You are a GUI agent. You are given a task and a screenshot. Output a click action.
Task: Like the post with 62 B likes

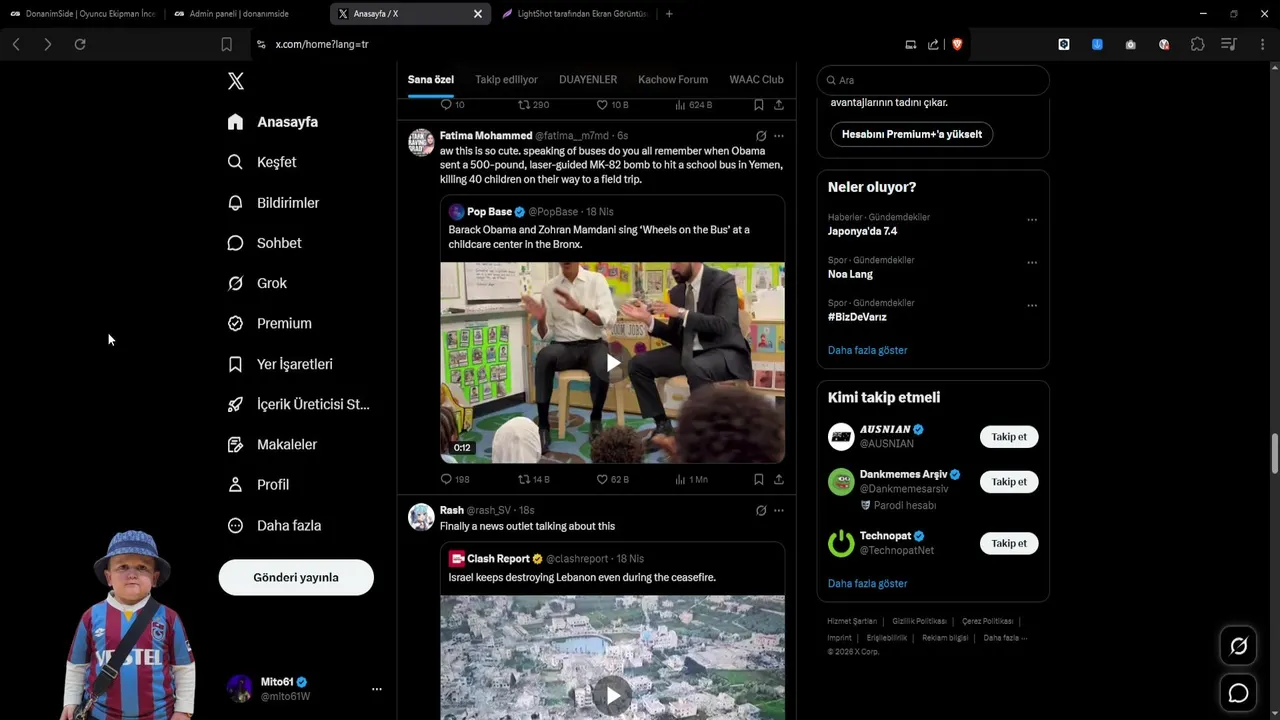(x=602, y=479)
